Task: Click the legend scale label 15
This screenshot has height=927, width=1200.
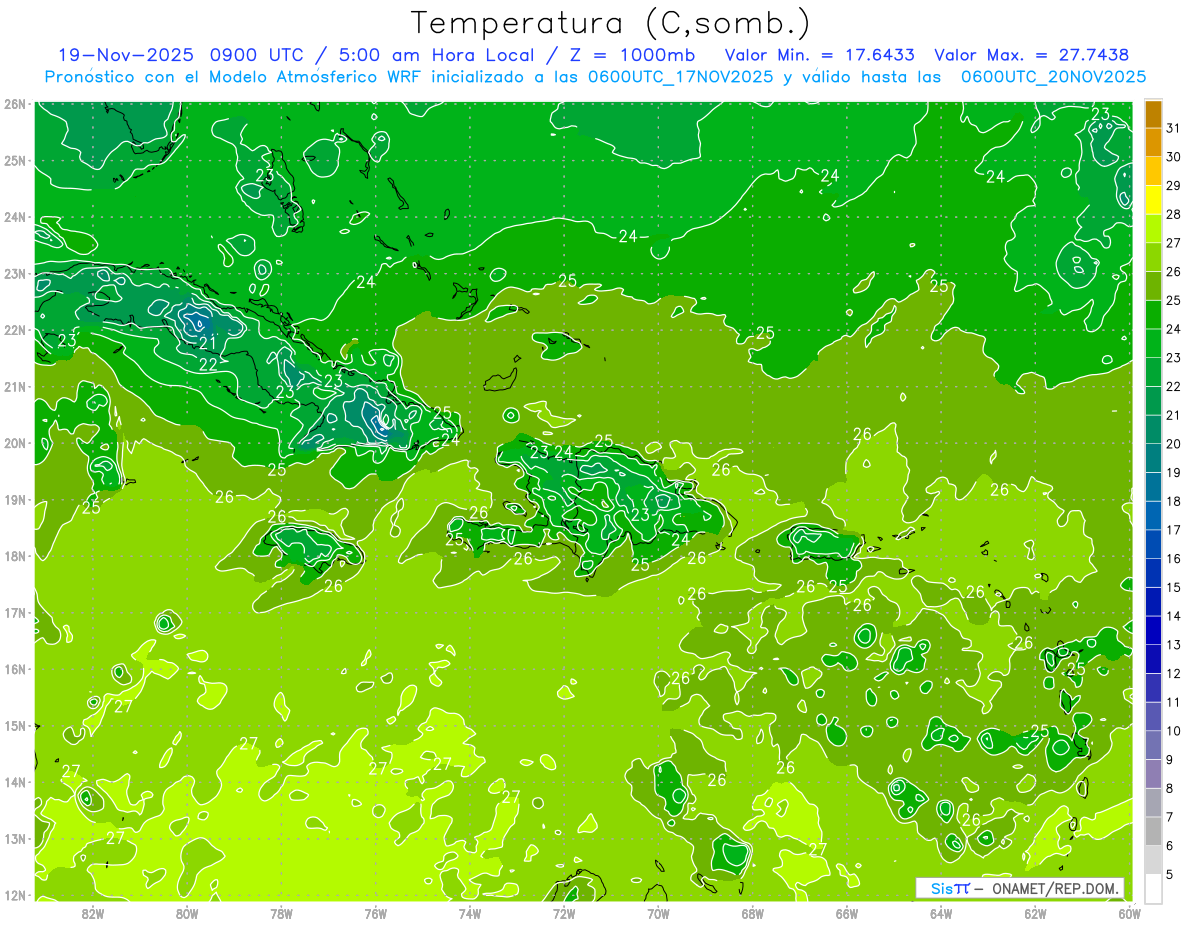Action: click(x=1174, y=588)
